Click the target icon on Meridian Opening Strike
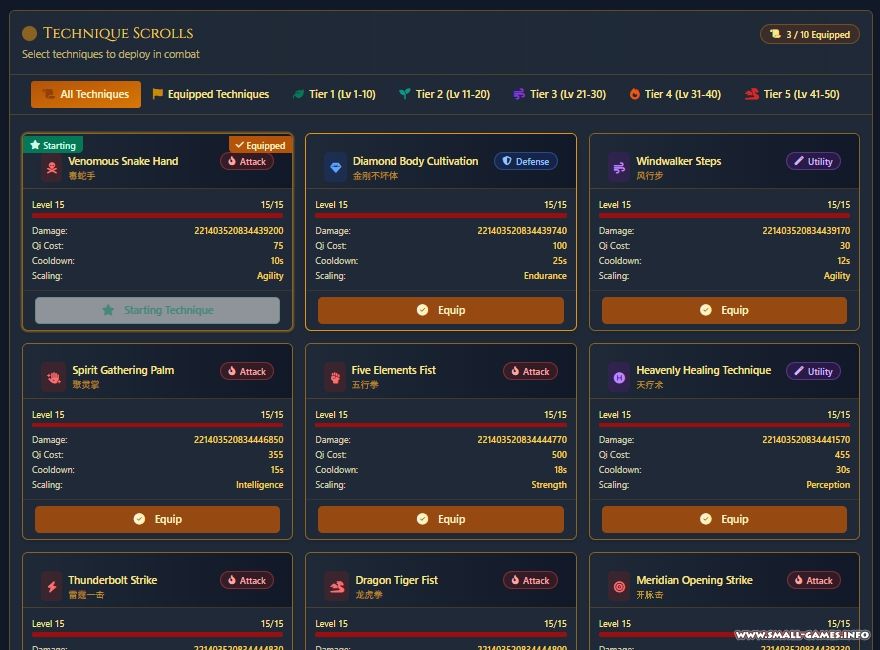The height and width of the screenshot is (650, 880). click(619, 587)
